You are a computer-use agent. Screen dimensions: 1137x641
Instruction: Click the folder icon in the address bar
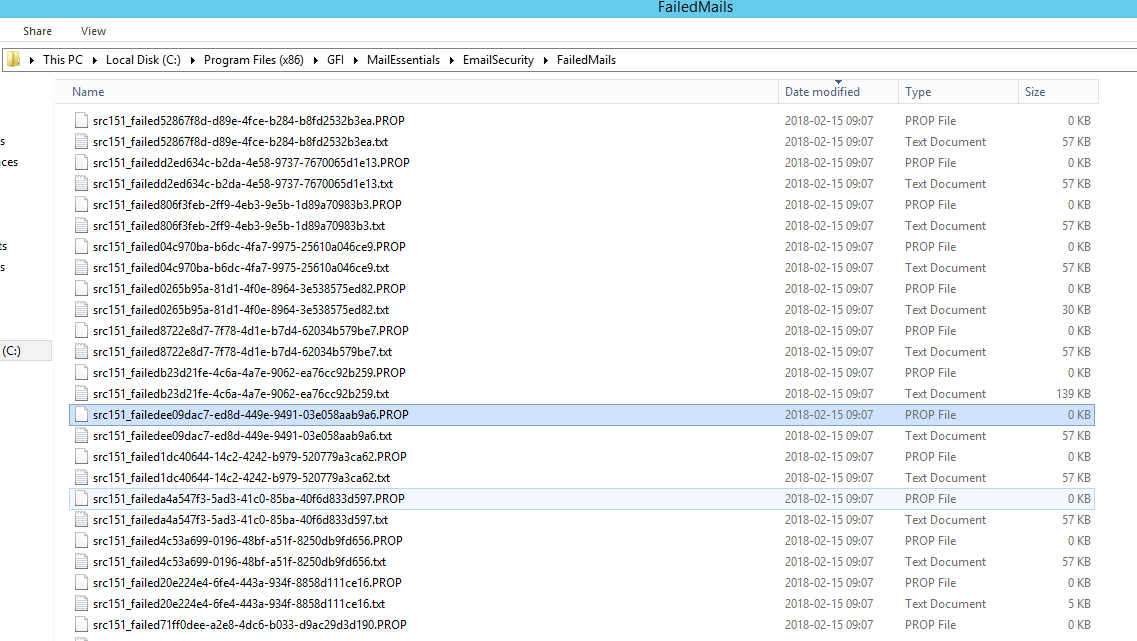click(x=13, y=59)
